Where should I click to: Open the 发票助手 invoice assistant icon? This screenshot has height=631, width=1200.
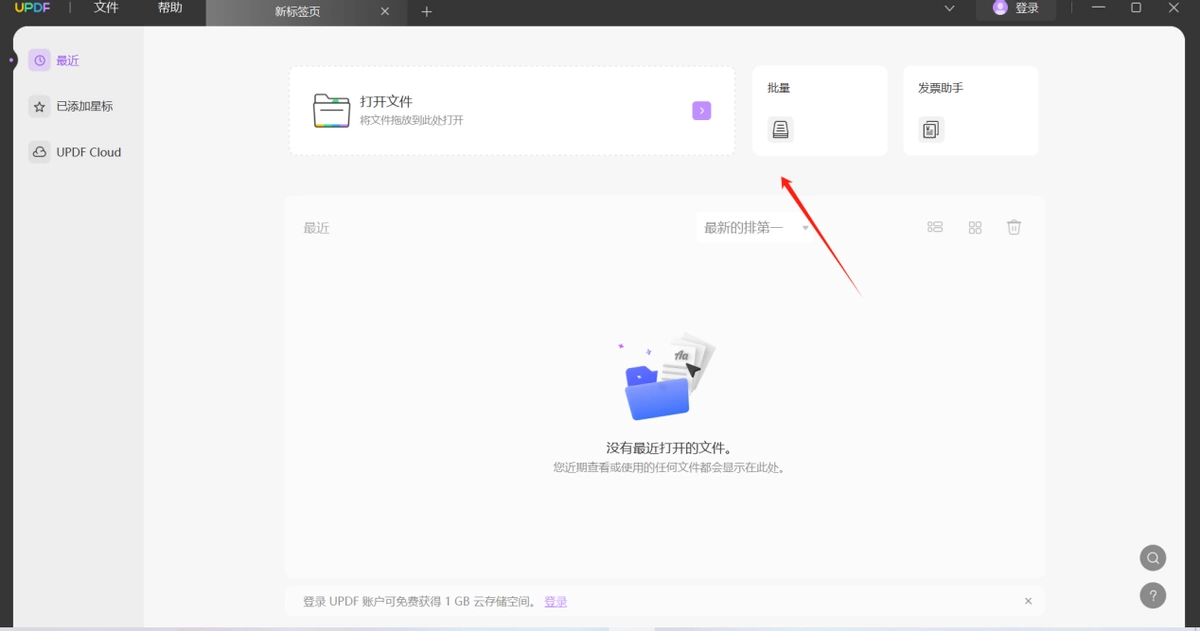[x=931, y=129]
